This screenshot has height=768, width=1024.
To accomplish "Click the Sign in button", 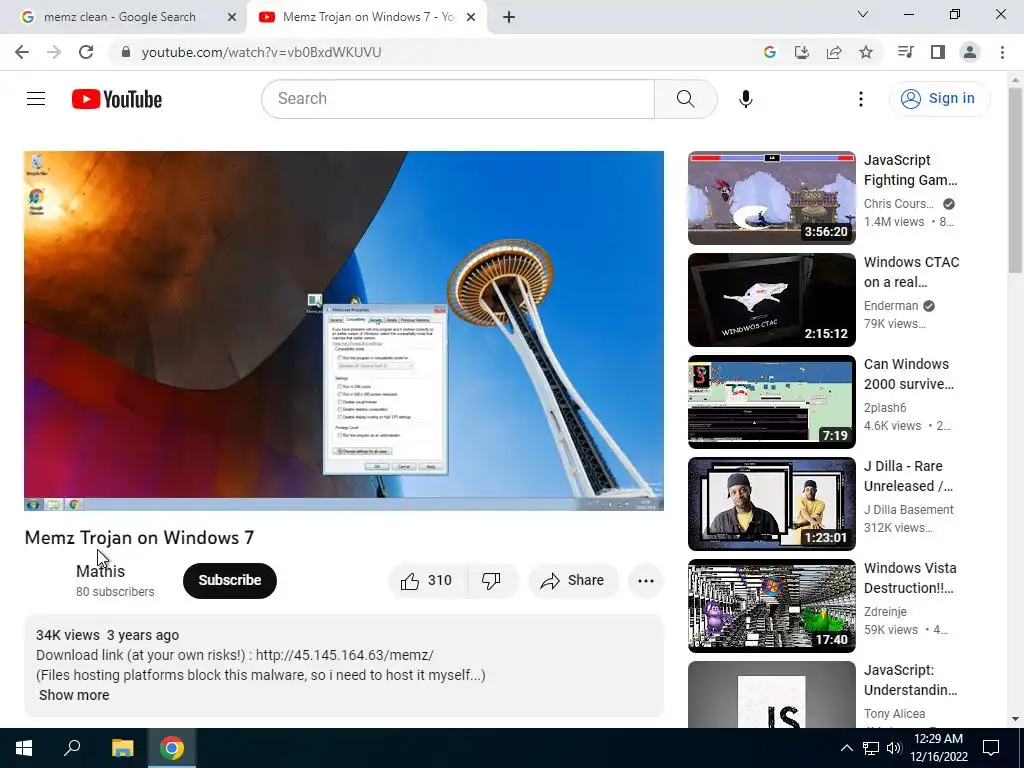I will tap(939, 99).
